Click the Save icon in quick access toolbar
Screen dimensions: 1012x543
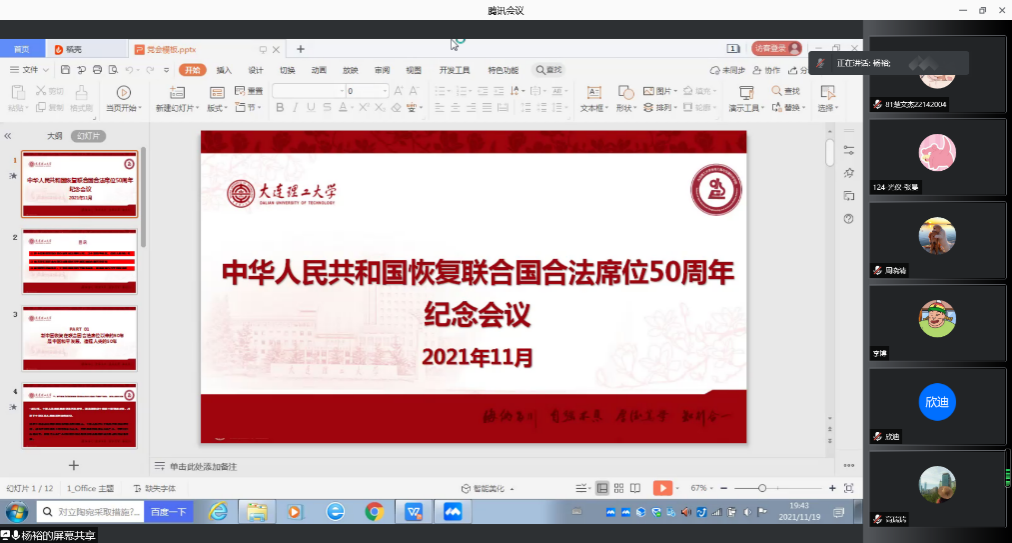pyautogui.click(x=65, y=70)
